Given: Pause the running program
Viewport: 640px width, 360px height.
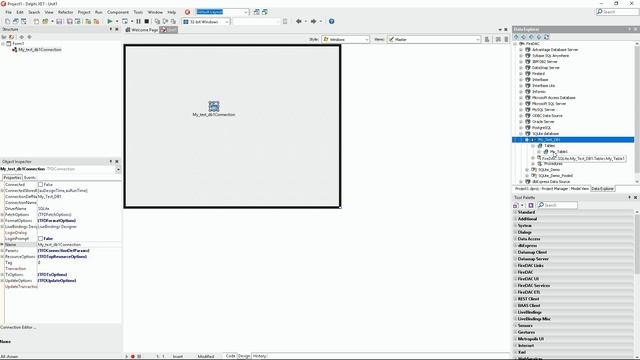Looking at the screenshot, I should click(138, 21).
